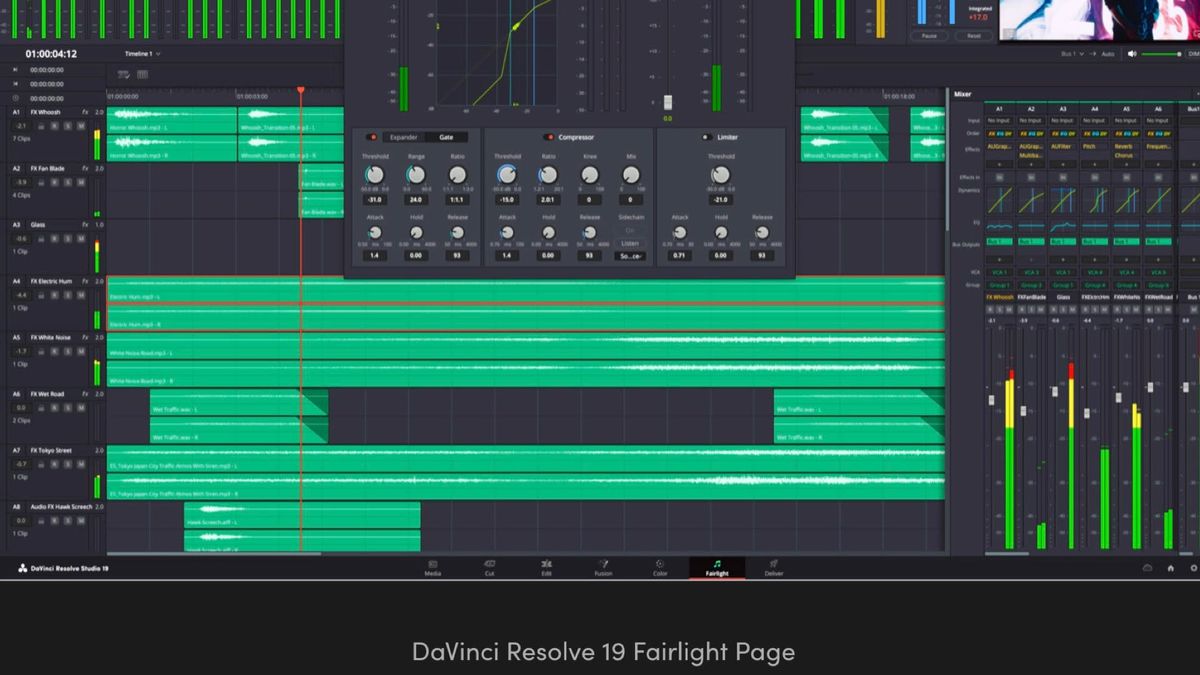Open the Deliver page
This screenshot has height=675, width=1200.
click(x=774, y=568)
